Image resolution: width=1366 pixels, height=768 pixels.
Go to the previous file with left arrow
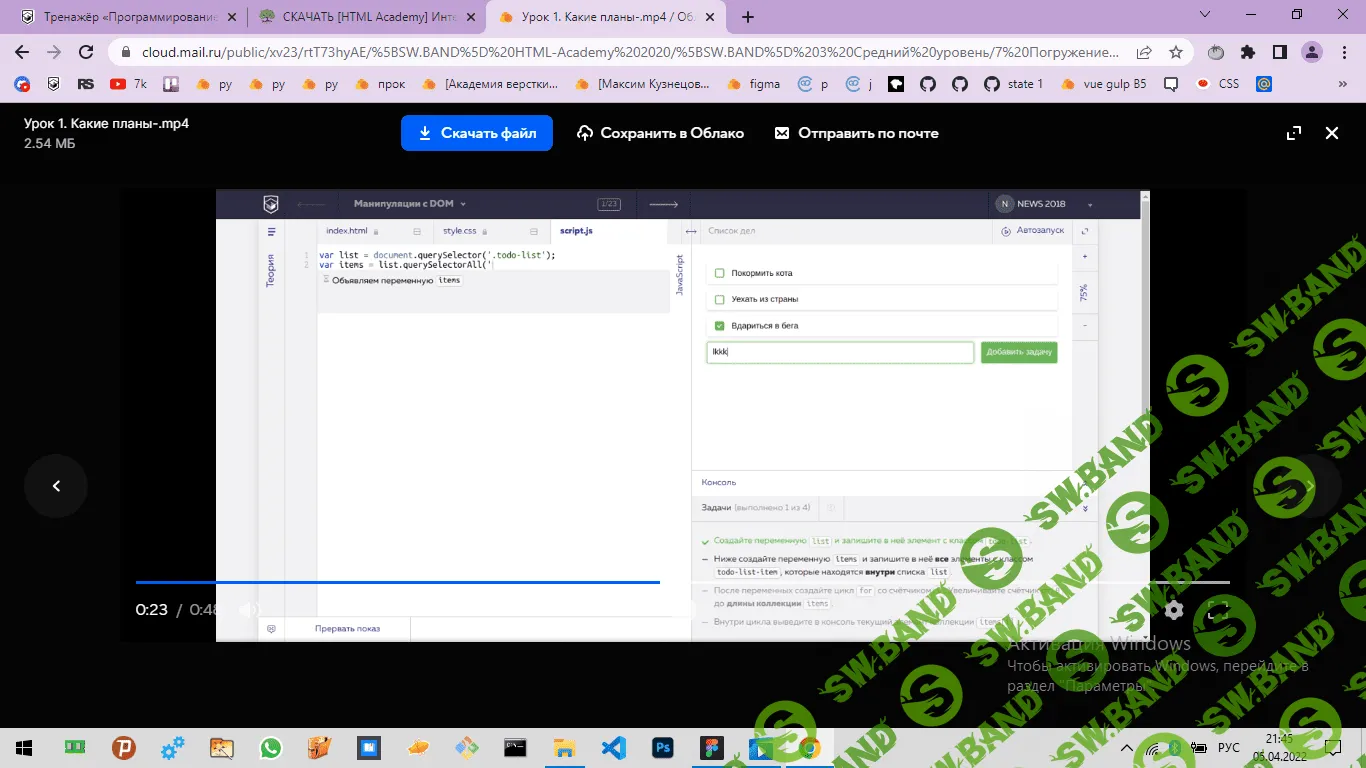[x=56, y=486]
